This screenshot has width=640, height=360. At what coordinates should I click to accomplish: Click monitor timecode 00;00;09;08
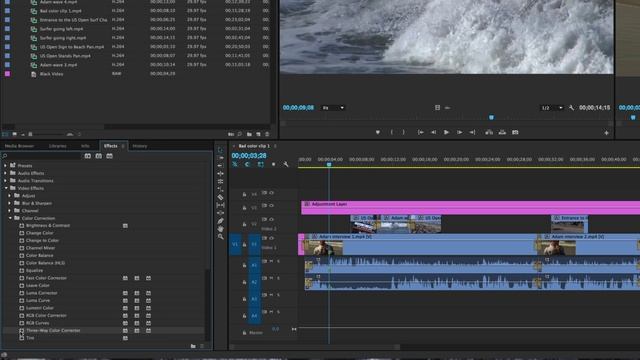[298, 108]
